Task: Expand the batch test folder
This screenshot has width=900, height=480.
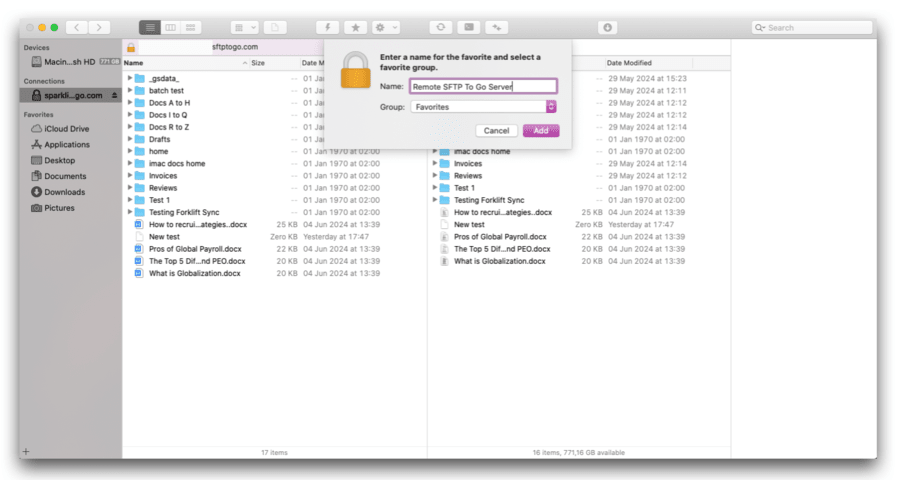Action: (130, 90)
